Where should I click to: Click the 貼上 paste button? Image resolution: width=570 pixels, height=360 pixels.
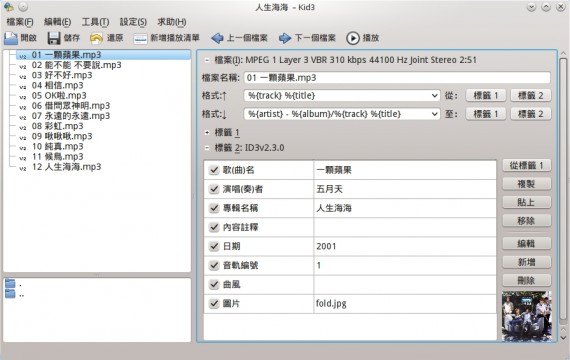tap(526, 202)
